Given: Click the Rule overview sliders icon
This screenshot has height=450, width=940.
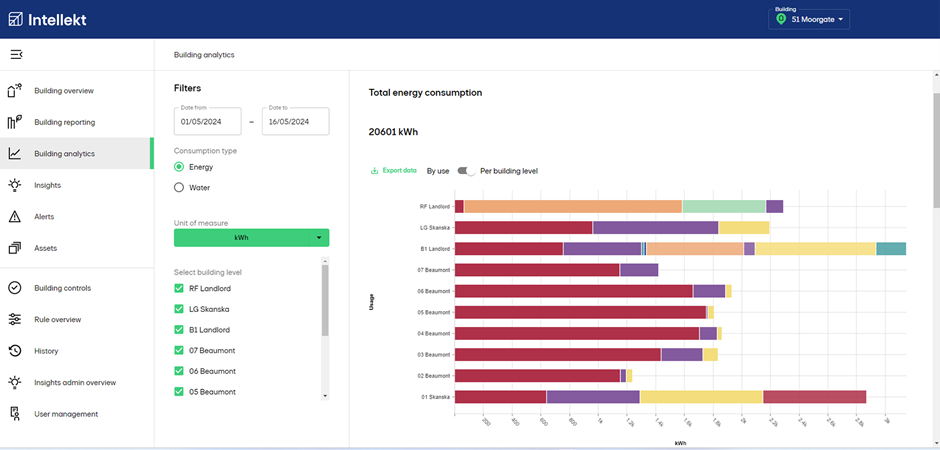Looking at the screenshot, I should 15,320.
